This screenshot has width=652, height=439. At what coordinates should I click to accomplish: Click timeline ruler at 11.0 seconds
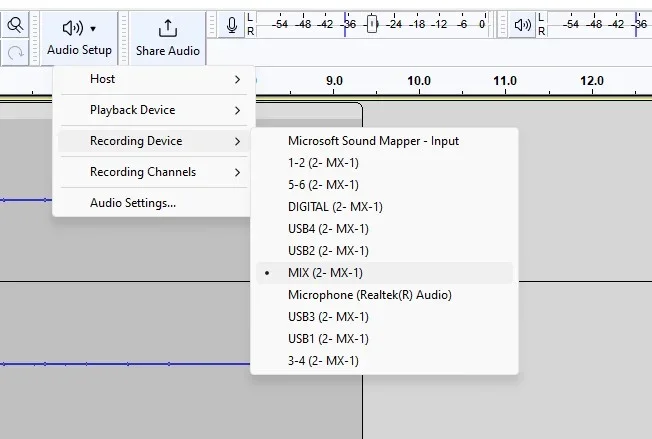505,81
